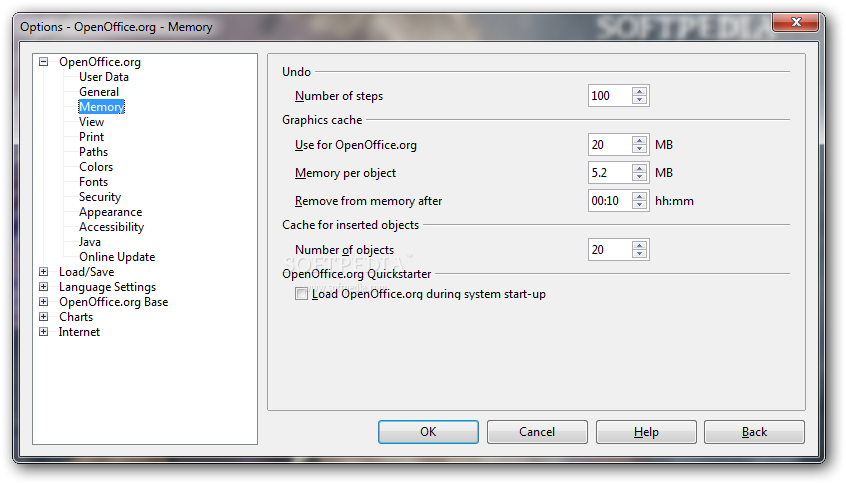This screenshot has height=484, width=846.
Task: Decrease Remove from memory after time
Action: (639, 206)
